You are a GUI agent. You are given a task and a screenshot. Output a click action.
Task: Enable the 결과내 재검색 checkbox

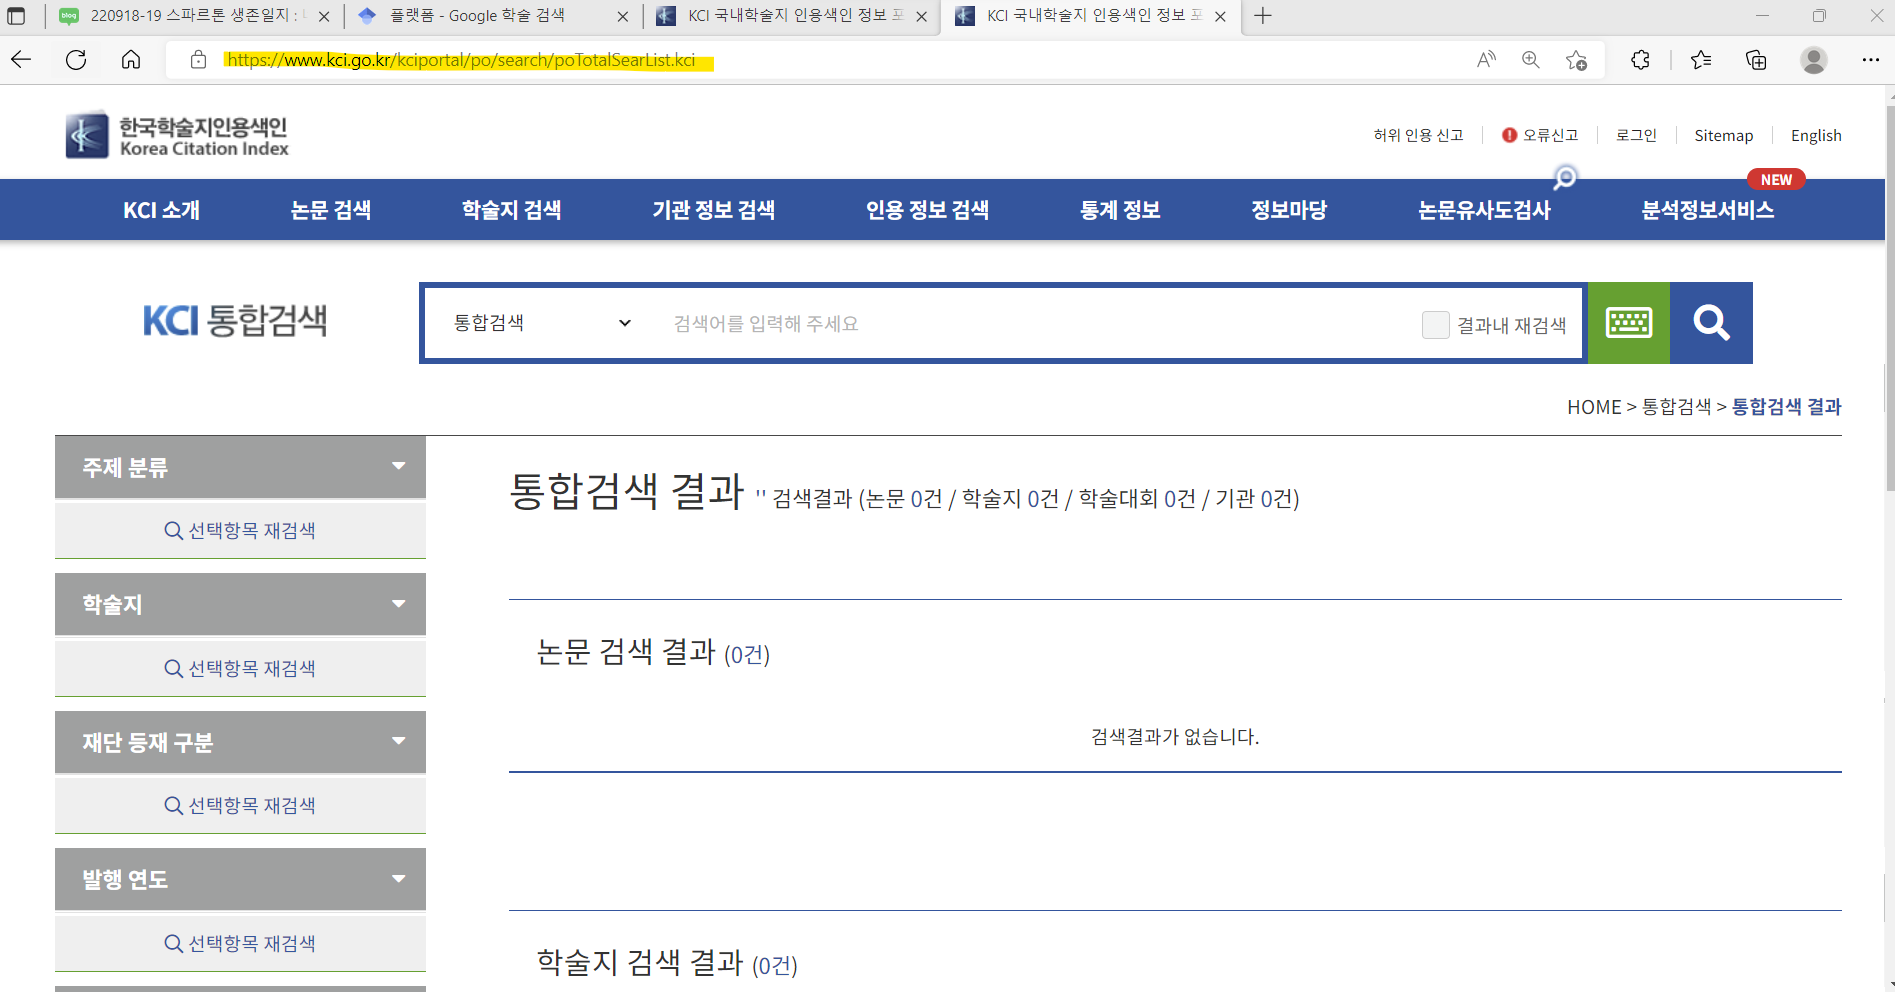[1435, 325]
